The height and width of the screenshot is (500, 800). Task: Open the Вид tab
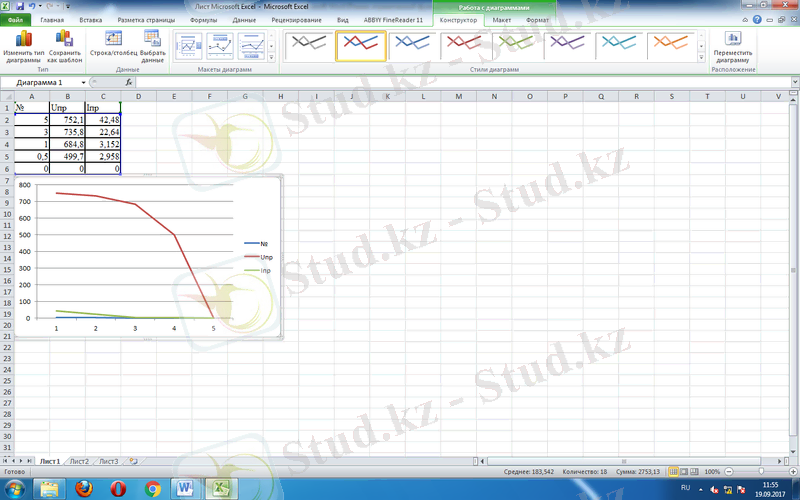tap(342, 20)
